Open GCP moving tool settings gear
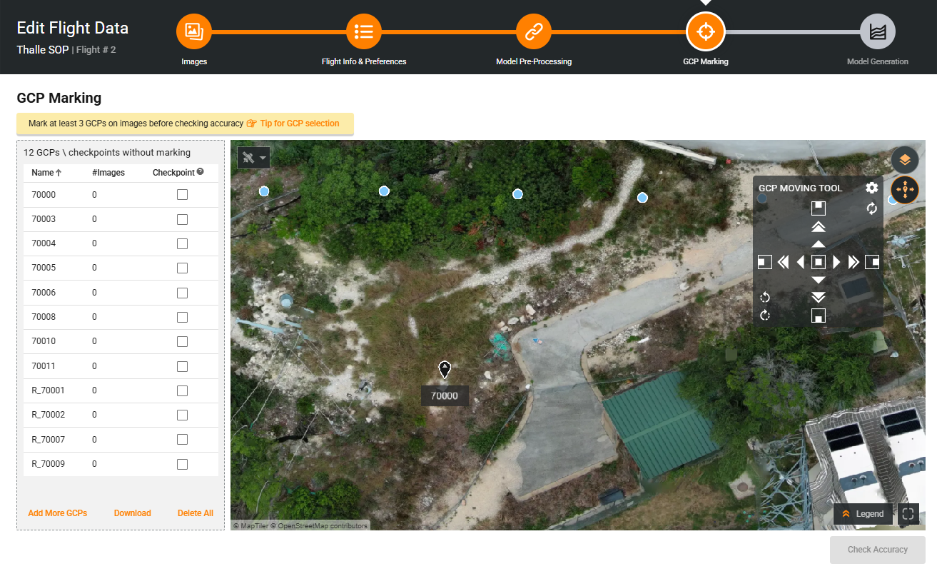This screenshot has height=570, width=937. coord(872,188)
